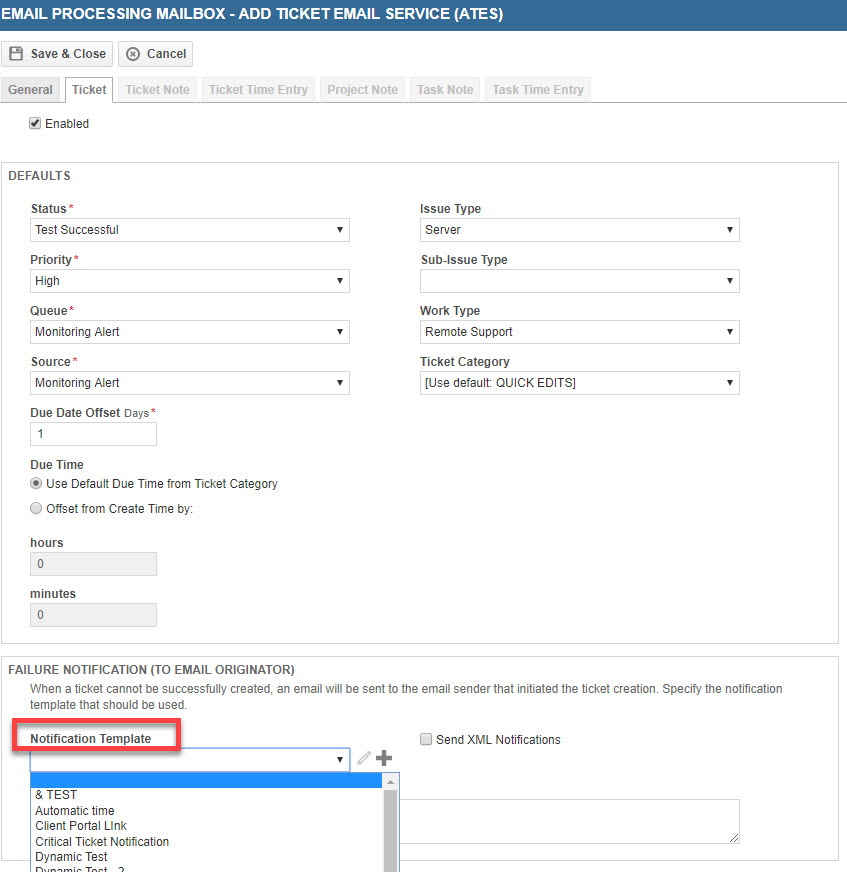The height and width of the screenshot is (872, 847).
Task: Open the Work Type dropdown
Action: point(579,332)
